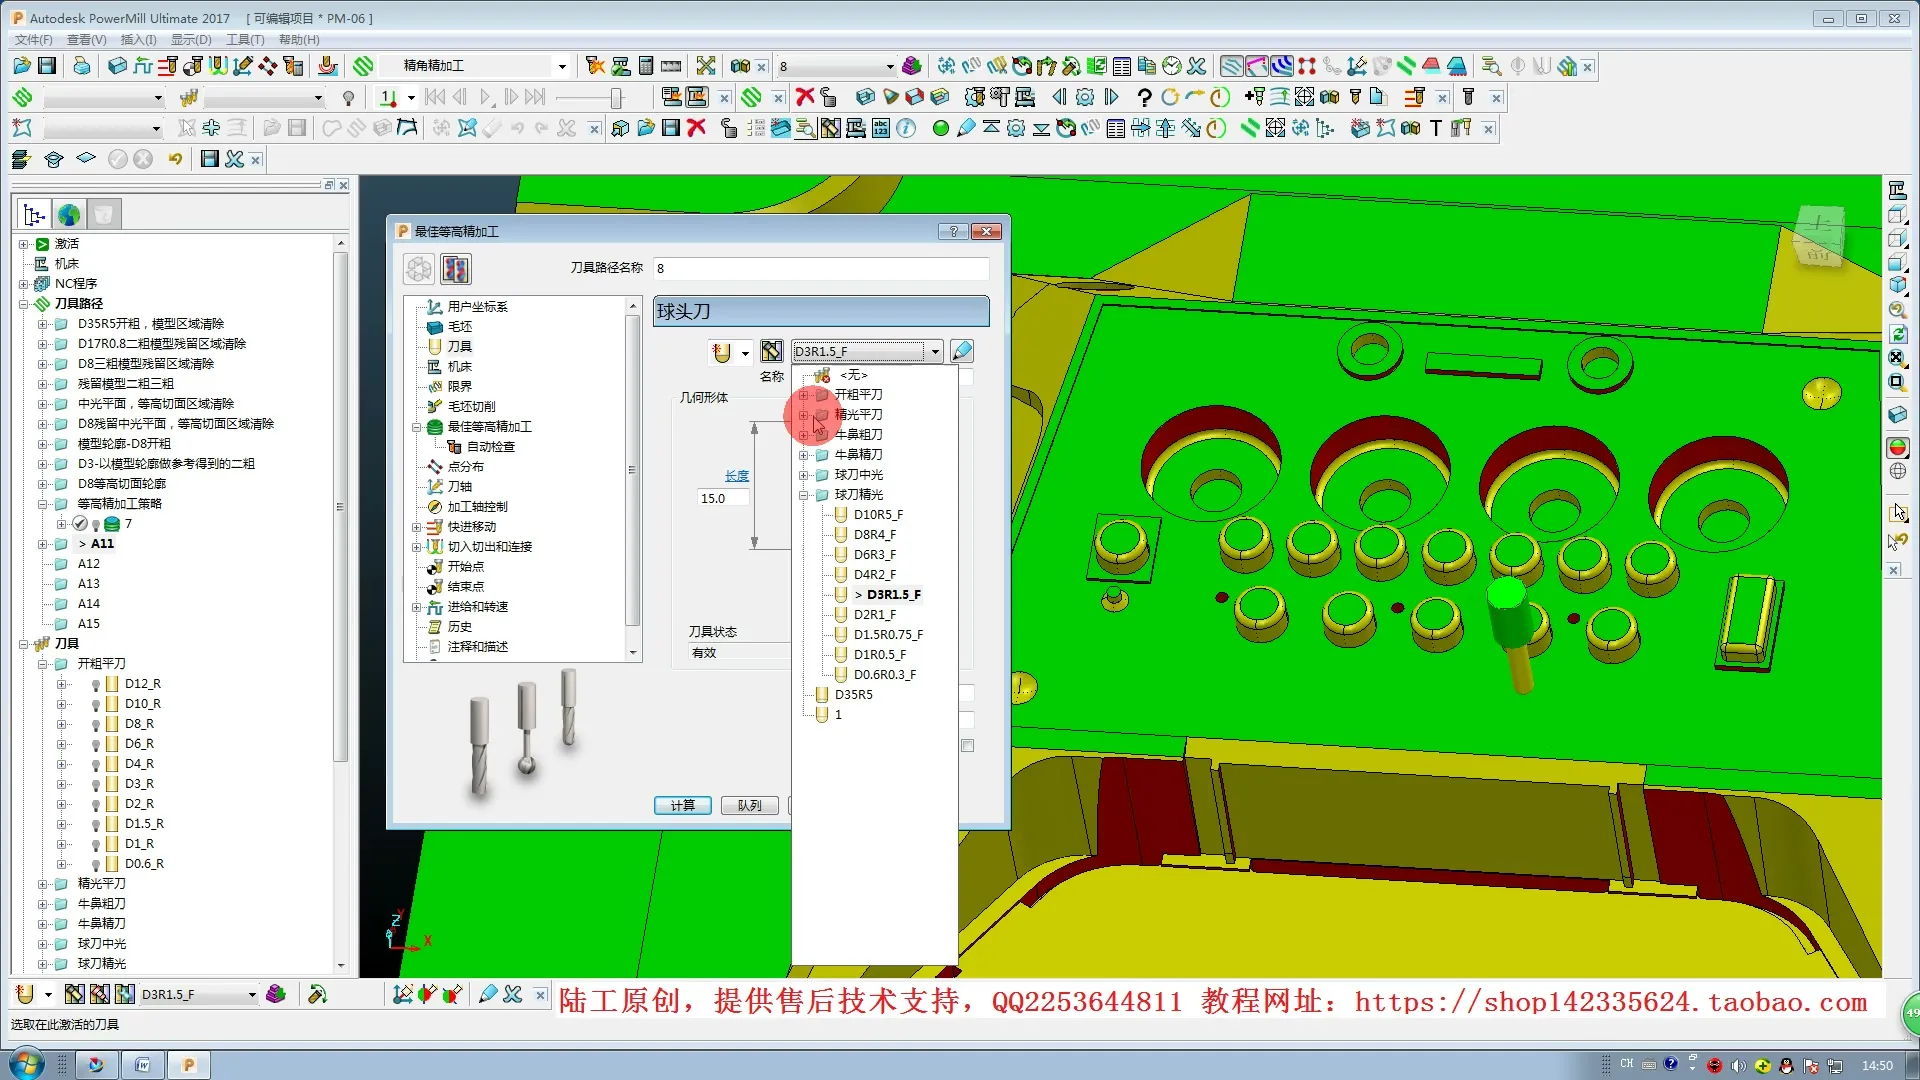The image size is (1920, 1080).
Task: Click the red X delete icon in toolbar
Action: point(804,97)
